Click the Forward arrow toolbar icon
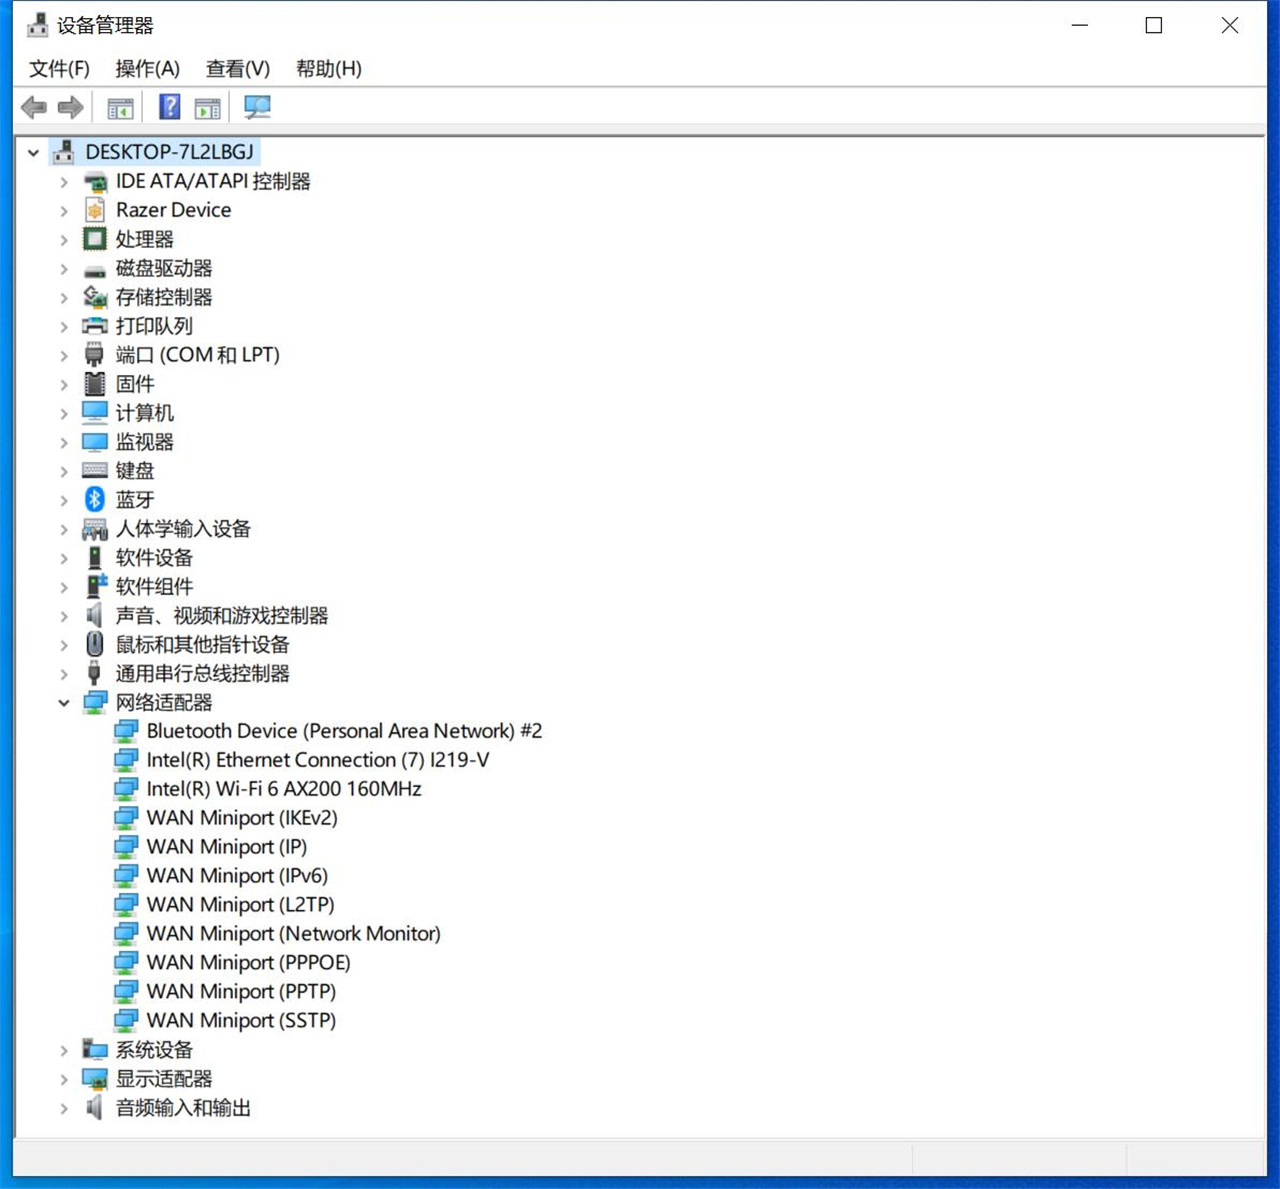1280x1189 pixels. pyautogui.click(x=71, y=107)
